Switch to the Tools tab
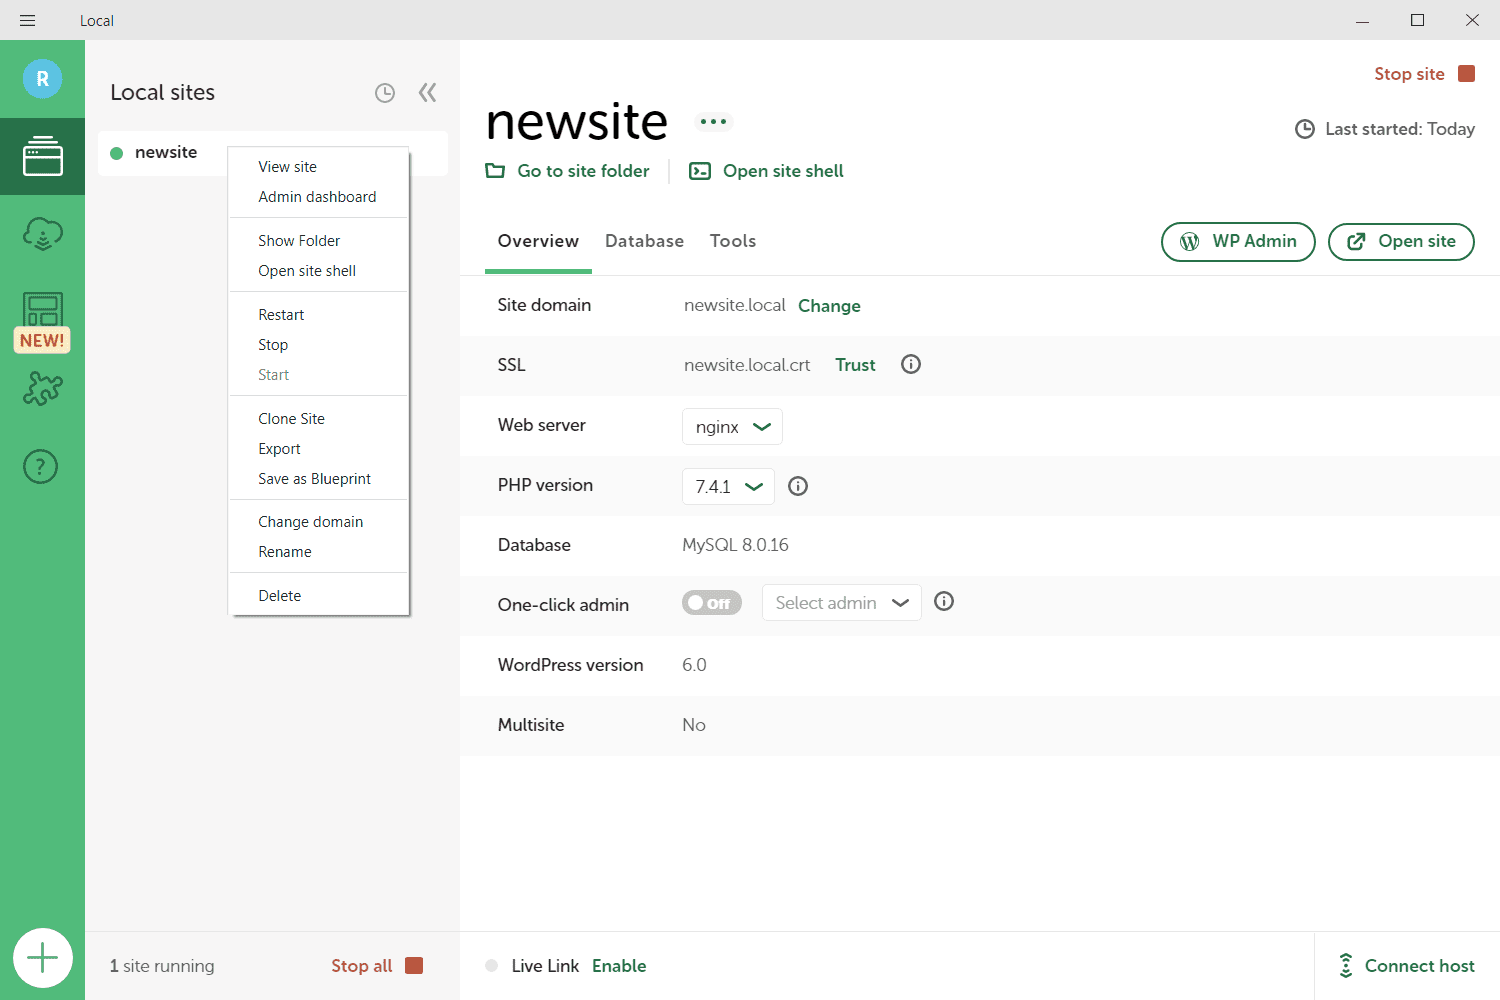Screen dimensions: 1500x1000 point(733,241)
